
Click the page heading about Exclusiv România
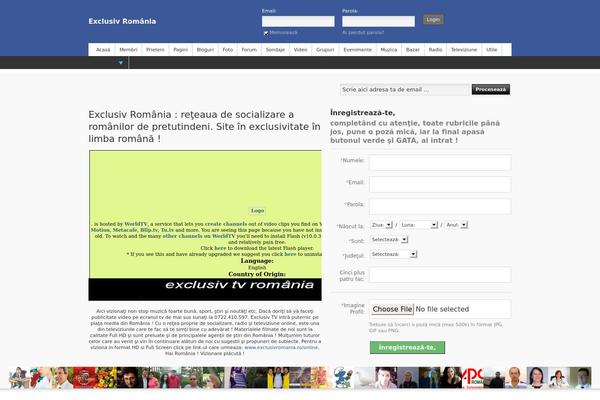[x=204, y=126]
